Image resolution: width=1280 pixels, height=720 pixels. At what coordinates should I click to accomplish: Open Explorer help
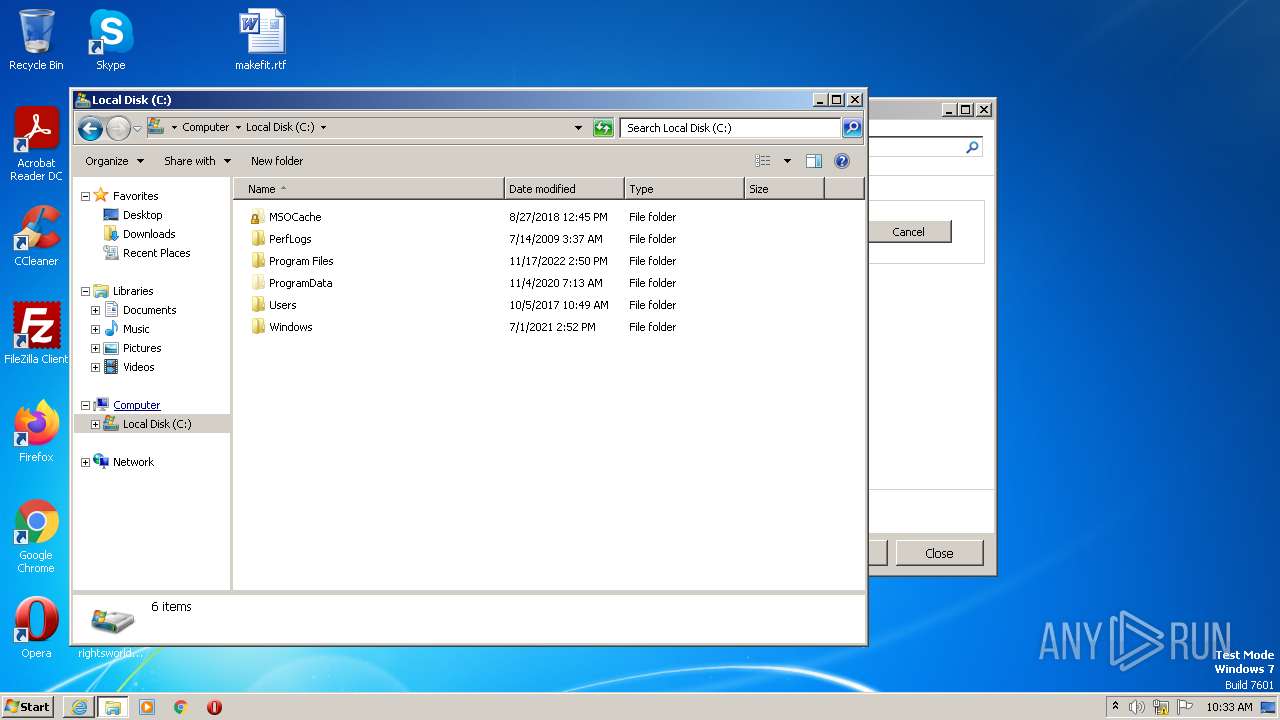pyautogui.click(x=842, y=161)
